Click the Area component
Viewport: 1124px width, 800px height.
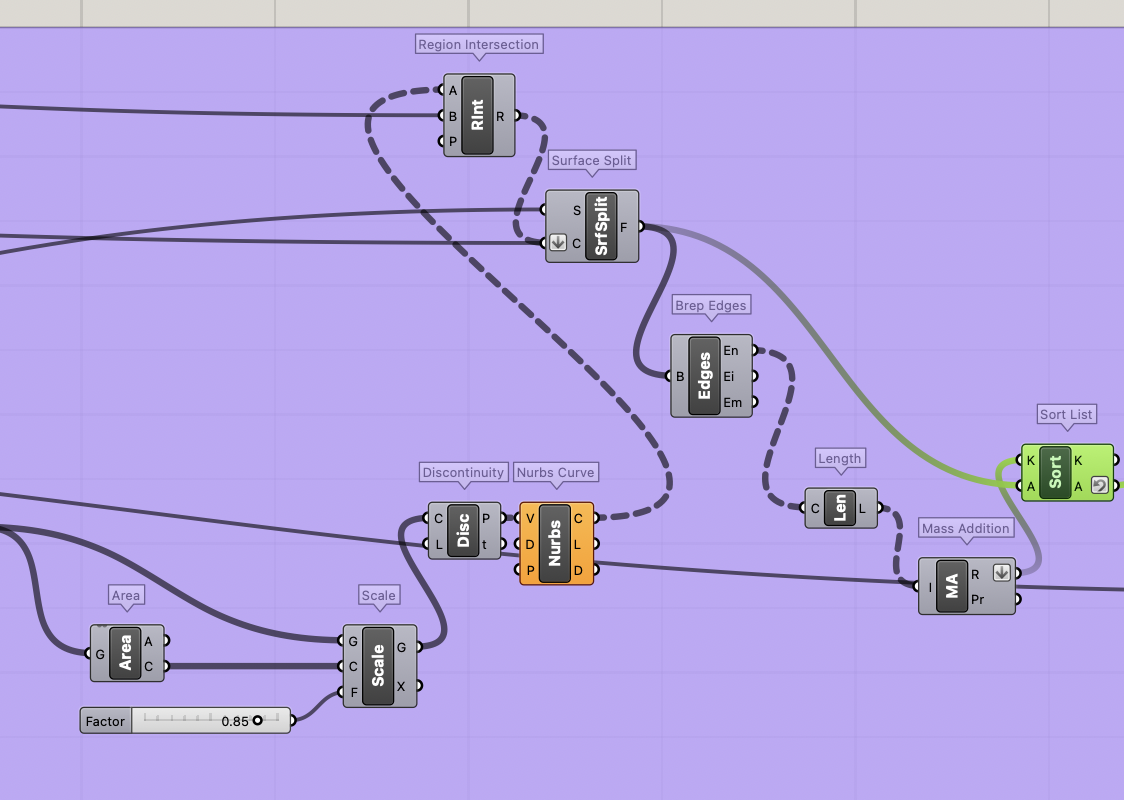click(x=126, y=654)
